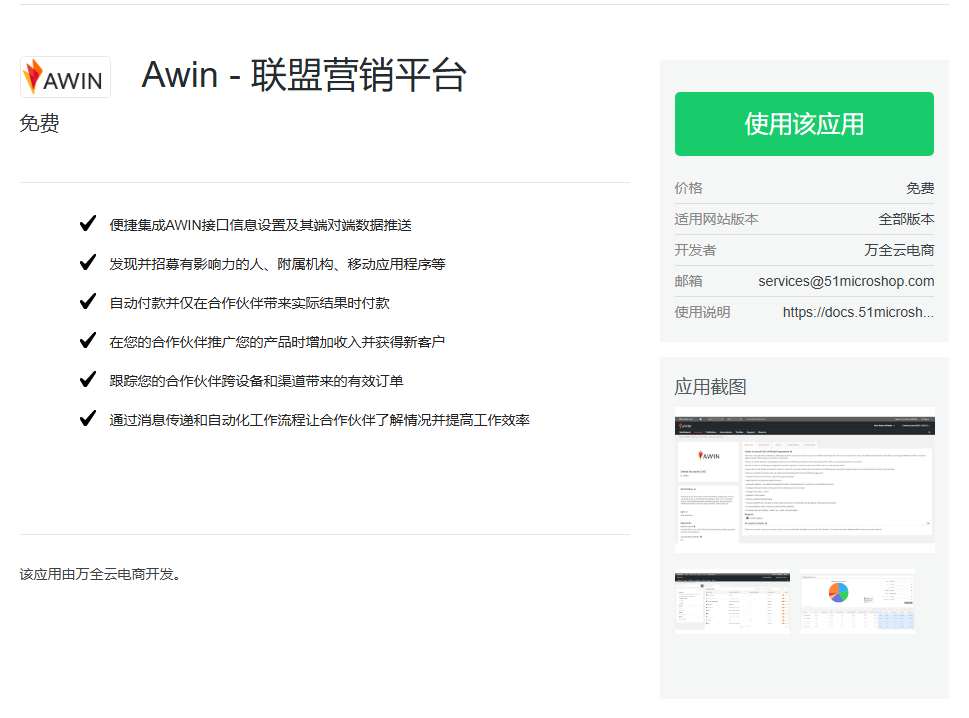969x718 pixels.
Task: Open the docs.51microsh... 使用说明 link
Action: pyautogui.click(x=858, y=312)
